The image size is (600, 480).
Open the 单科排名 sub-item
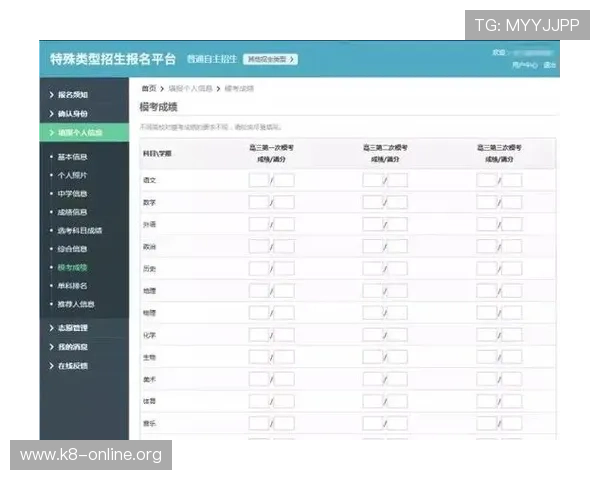click(72, 286)
